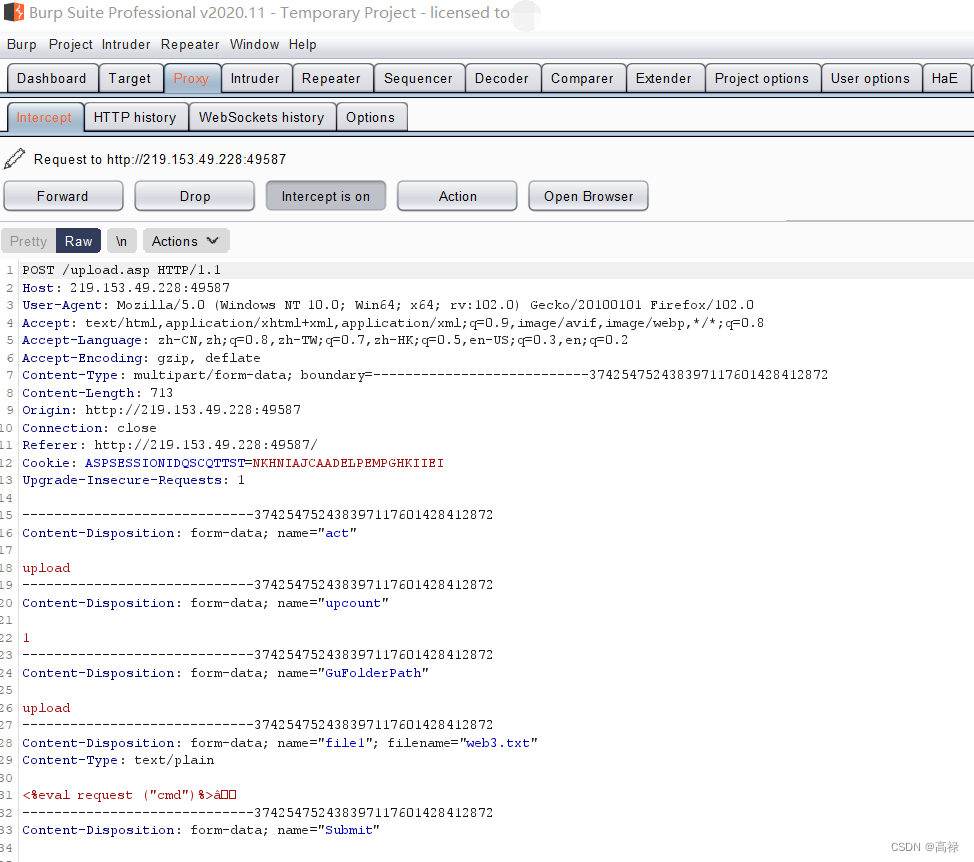Open the HTTP history sub-tab
The height and width of the screenshot is (862, 974).
click(x=135, y=117)
